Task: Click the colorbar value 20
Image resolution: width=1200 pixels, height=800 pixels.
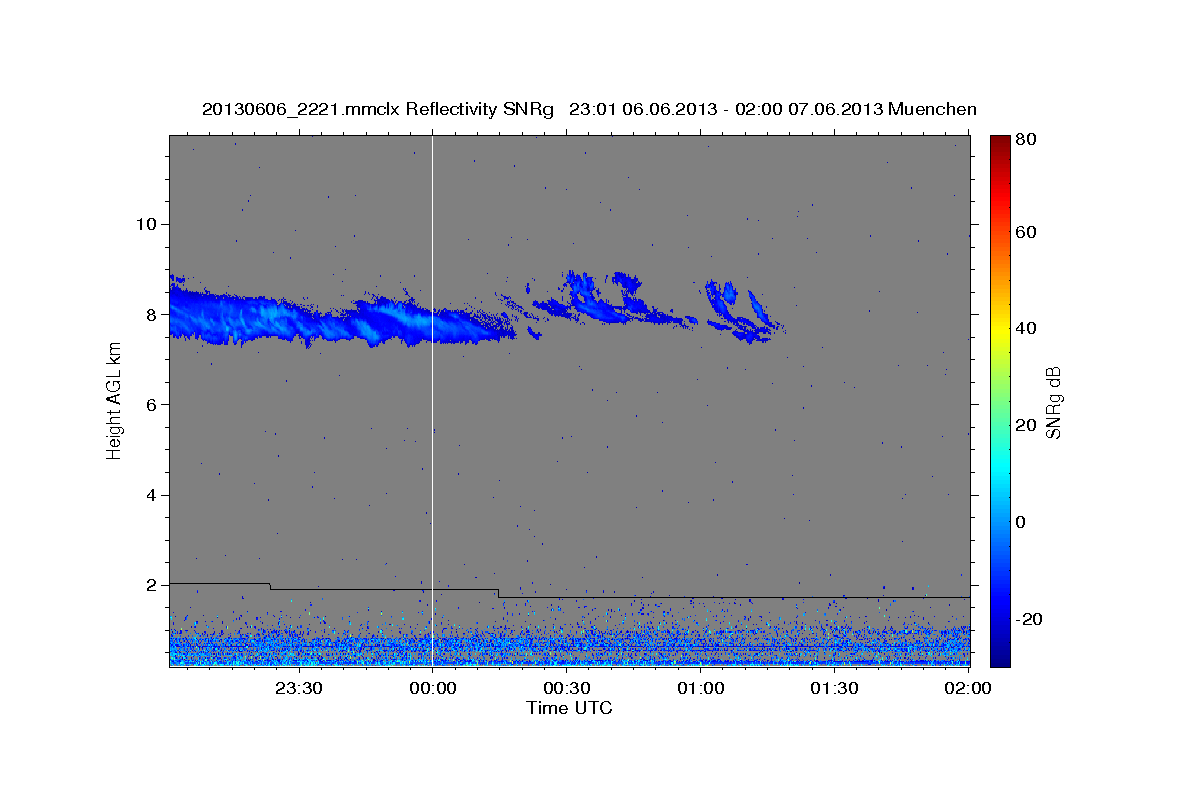Action: 1026,425
